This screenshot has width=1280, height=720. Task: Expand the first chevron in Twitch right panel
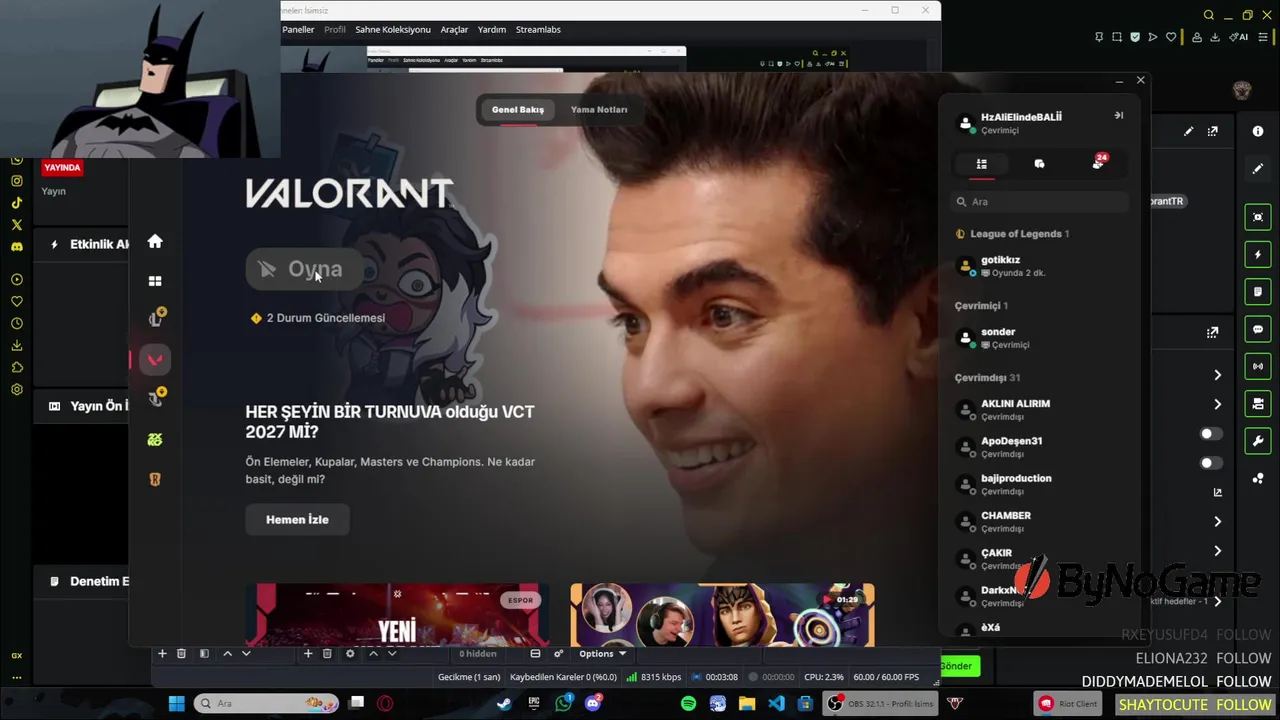[x=1217, y=375]
